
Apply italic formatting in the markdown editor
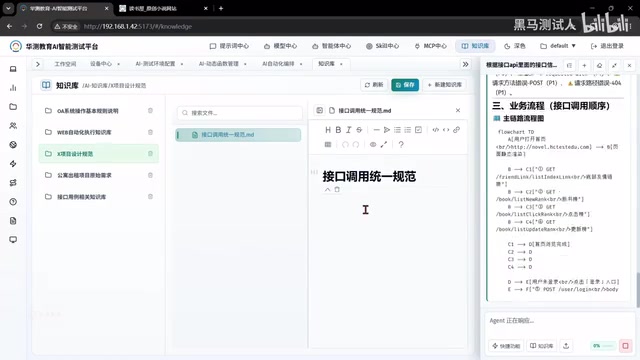click(349, 130)
